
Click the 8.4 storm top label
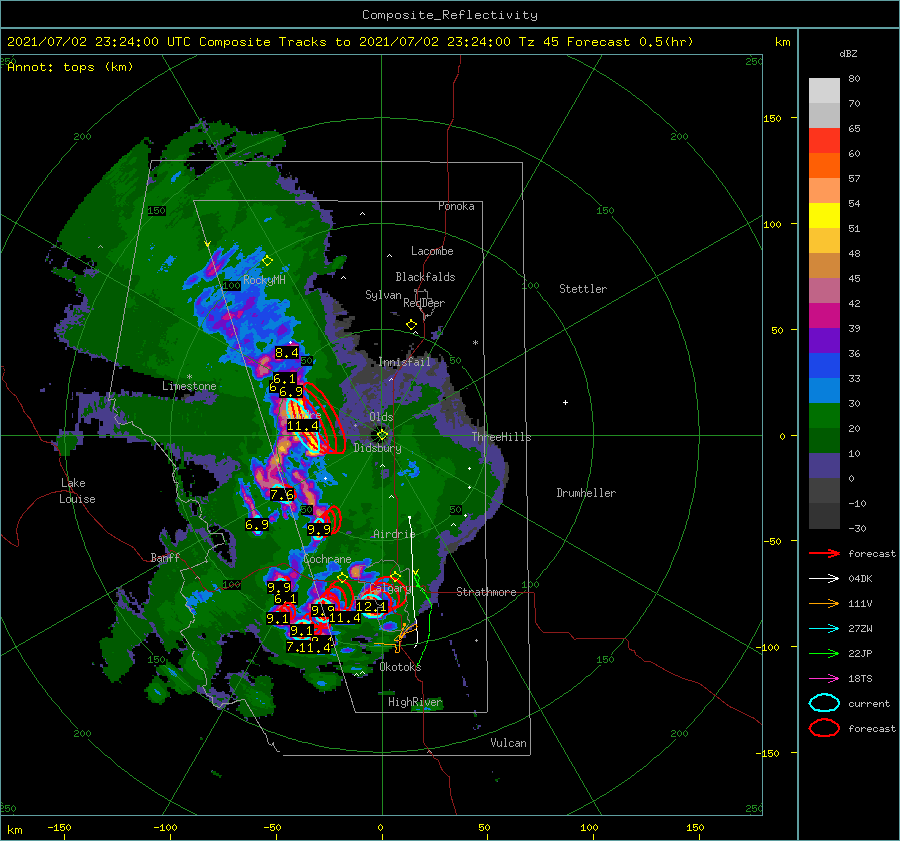click(x=286, y=352)
